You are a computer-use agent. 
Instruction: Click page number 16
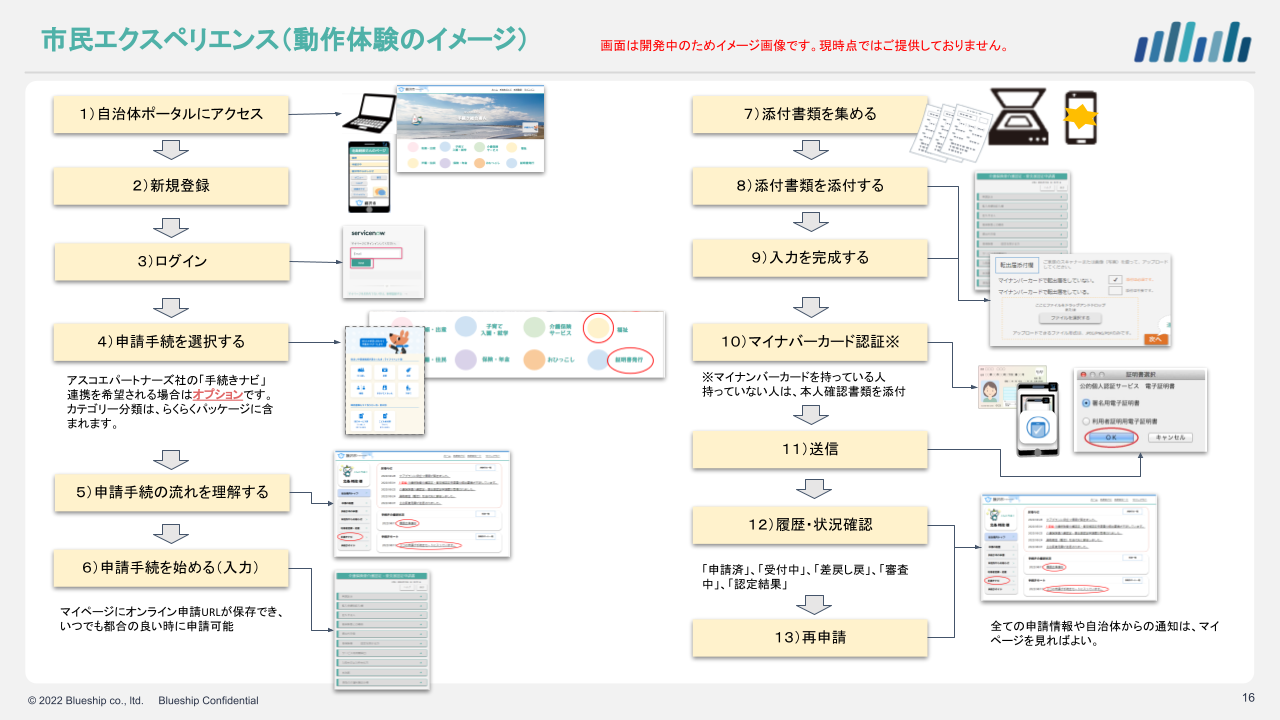pos(1248,697)
